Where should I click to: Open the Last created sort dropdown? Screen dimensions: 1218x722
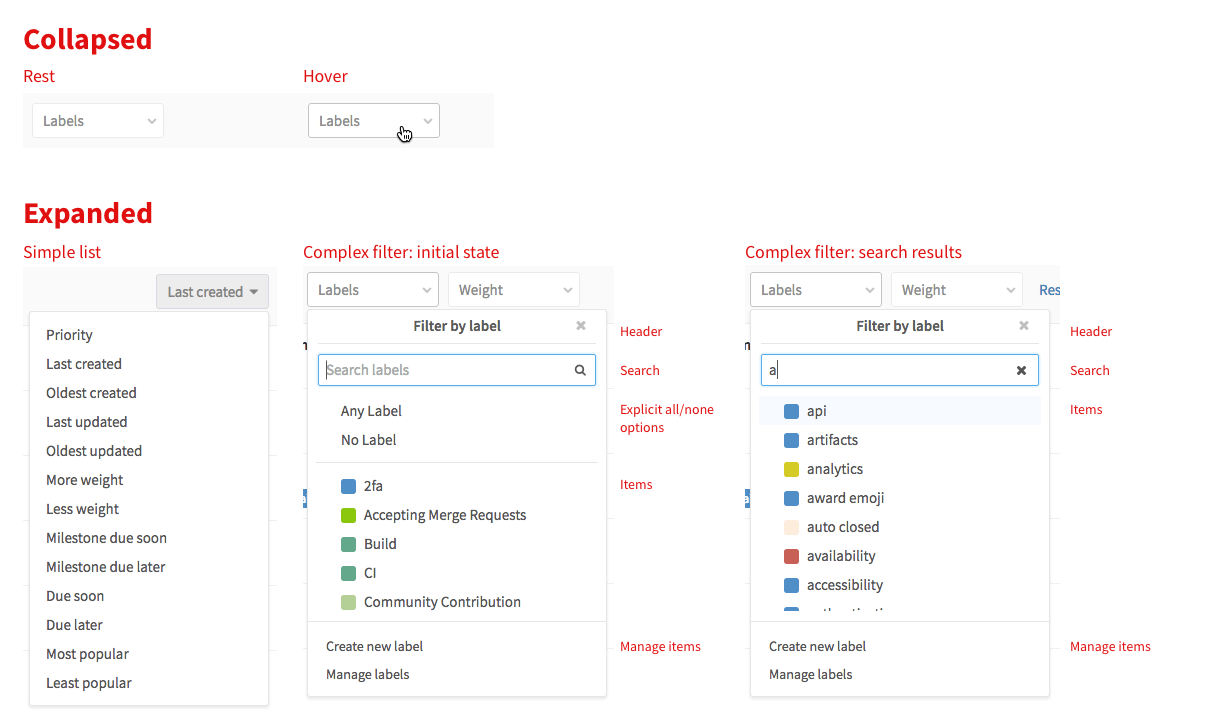click(212, 291)
